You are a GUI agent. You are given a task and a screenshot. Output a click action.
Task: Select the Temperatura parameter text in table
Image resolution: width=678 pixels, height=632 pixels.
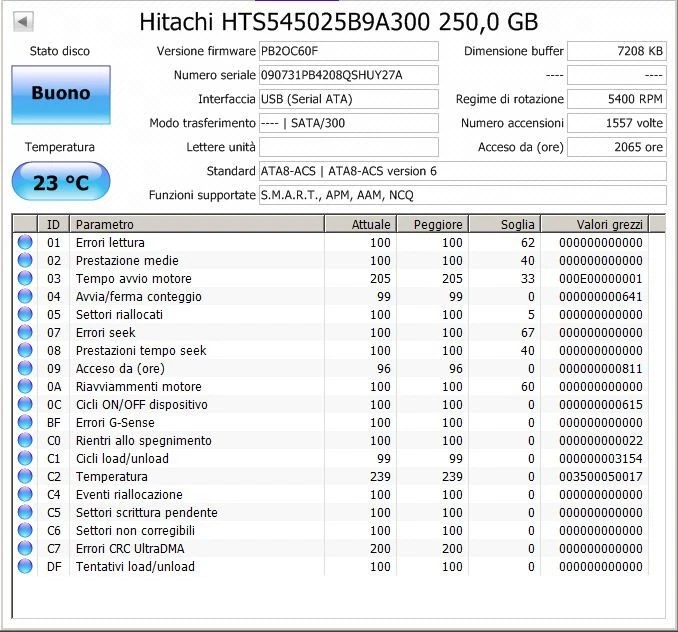point(112,476)
